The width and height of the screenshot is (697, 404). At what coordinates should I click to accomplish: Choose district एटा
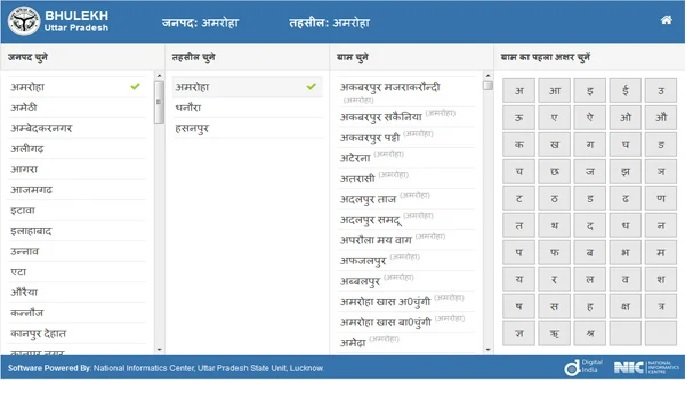[x=76, y=272]
